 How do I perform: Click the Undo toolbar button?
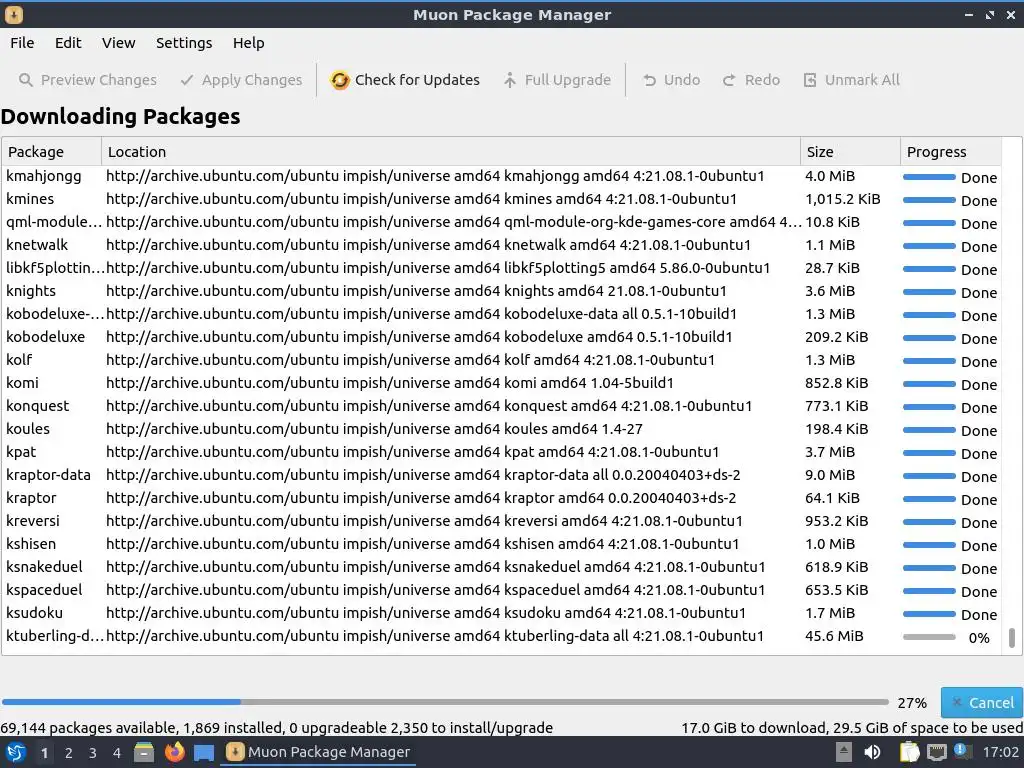point(671,80)
